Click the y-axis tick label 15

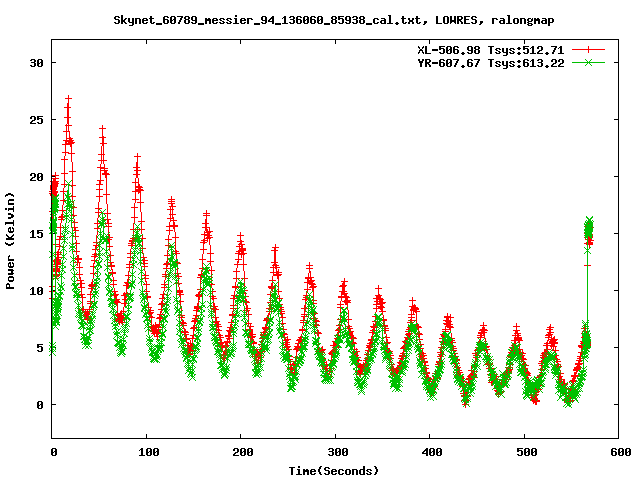coord(36,234)
